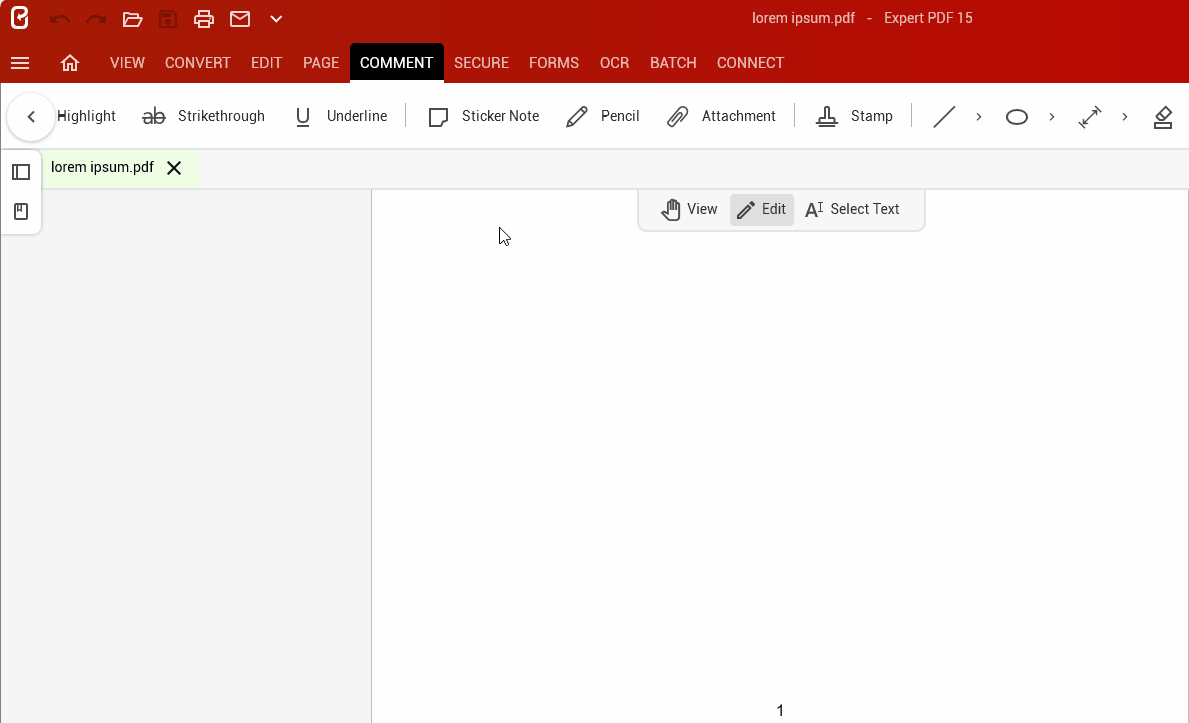This screenshot has width=1189, height=723.
Task: Add an Attachment
Action: 721,116
